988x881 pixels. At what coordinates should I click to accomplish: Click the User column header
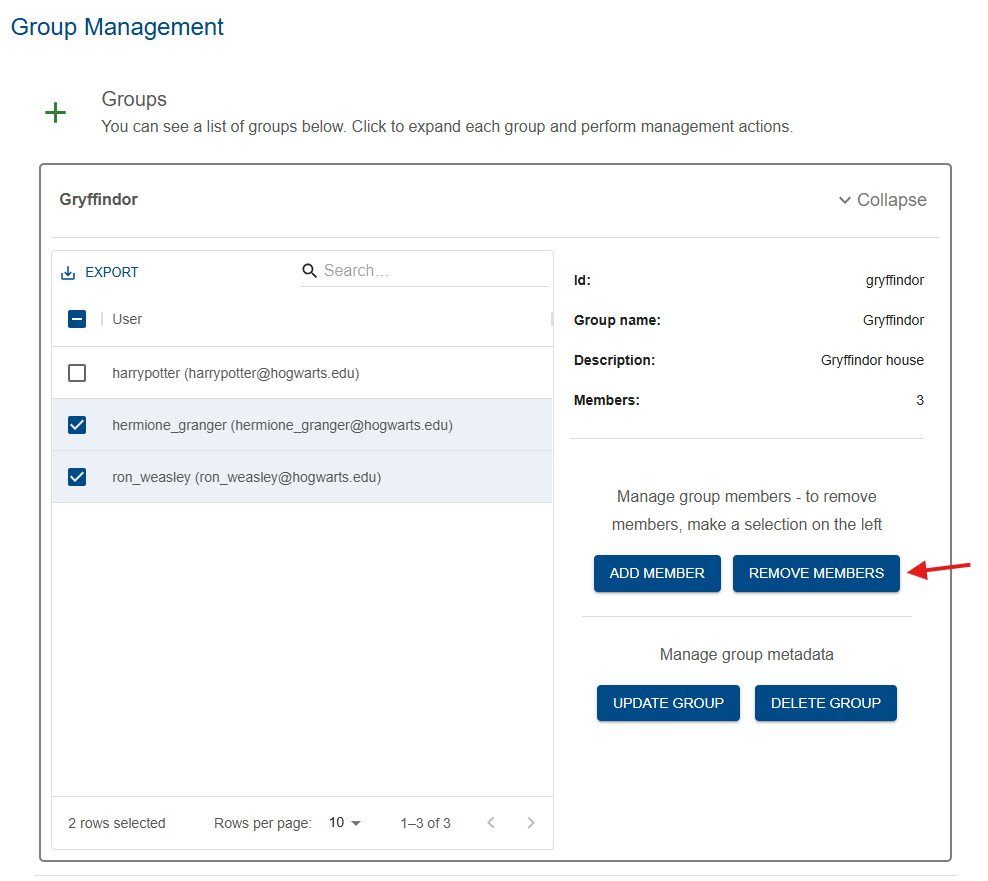(127, 319)
